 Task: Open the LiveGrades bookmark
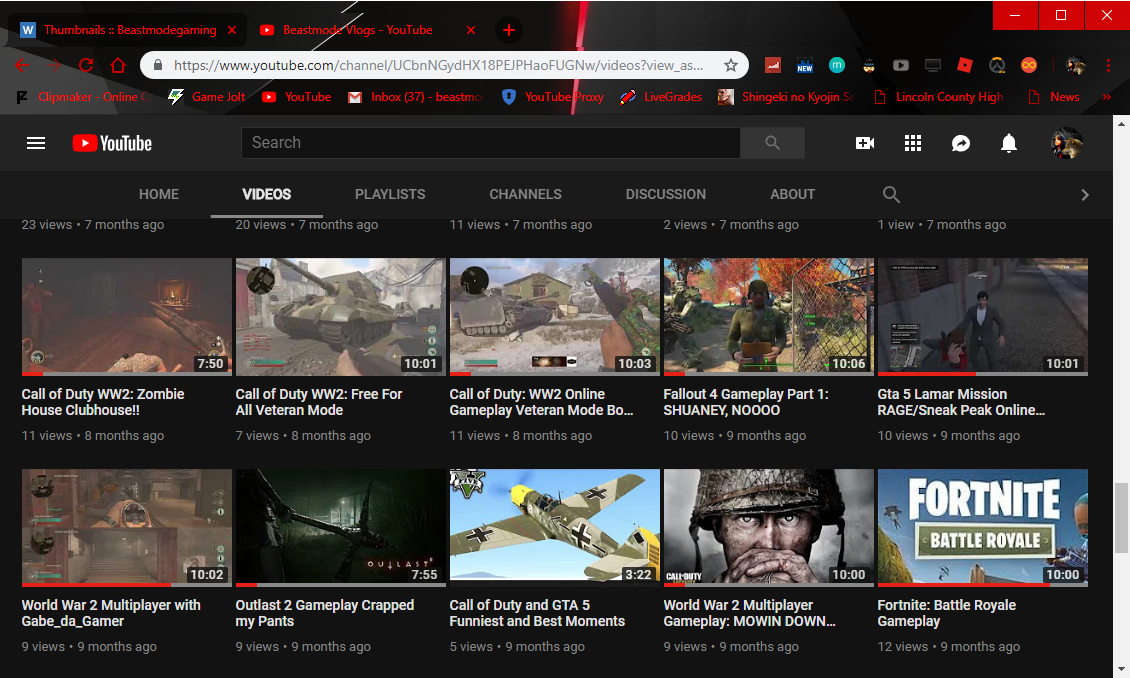(x=661, y=97)
